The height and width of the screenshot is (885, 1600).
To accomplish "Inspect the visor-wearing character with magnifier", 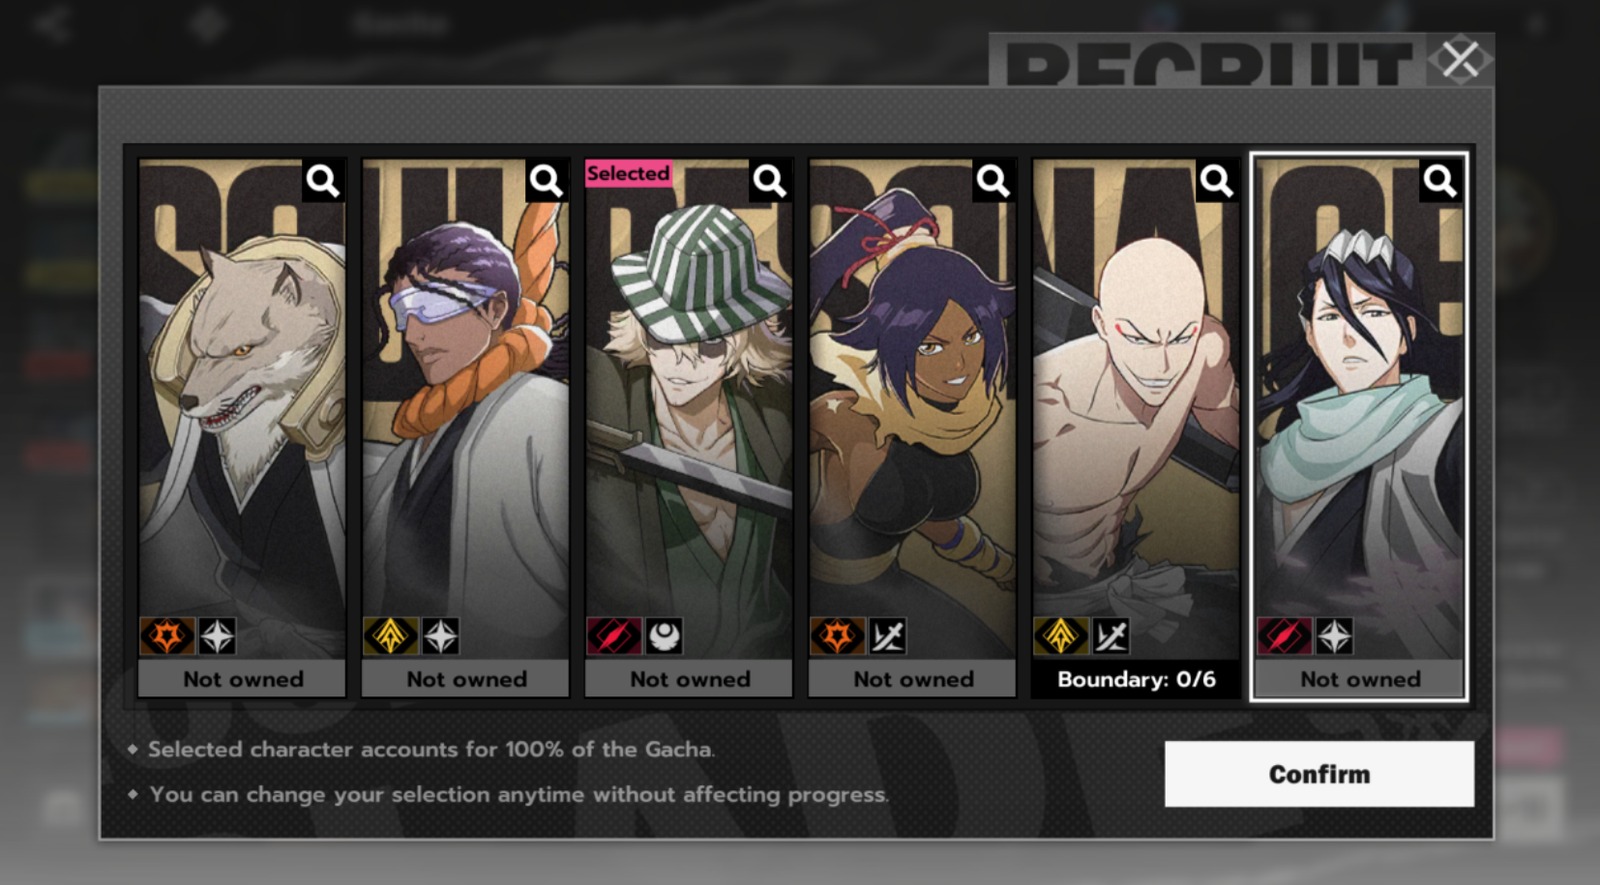I will pos(546,181).
